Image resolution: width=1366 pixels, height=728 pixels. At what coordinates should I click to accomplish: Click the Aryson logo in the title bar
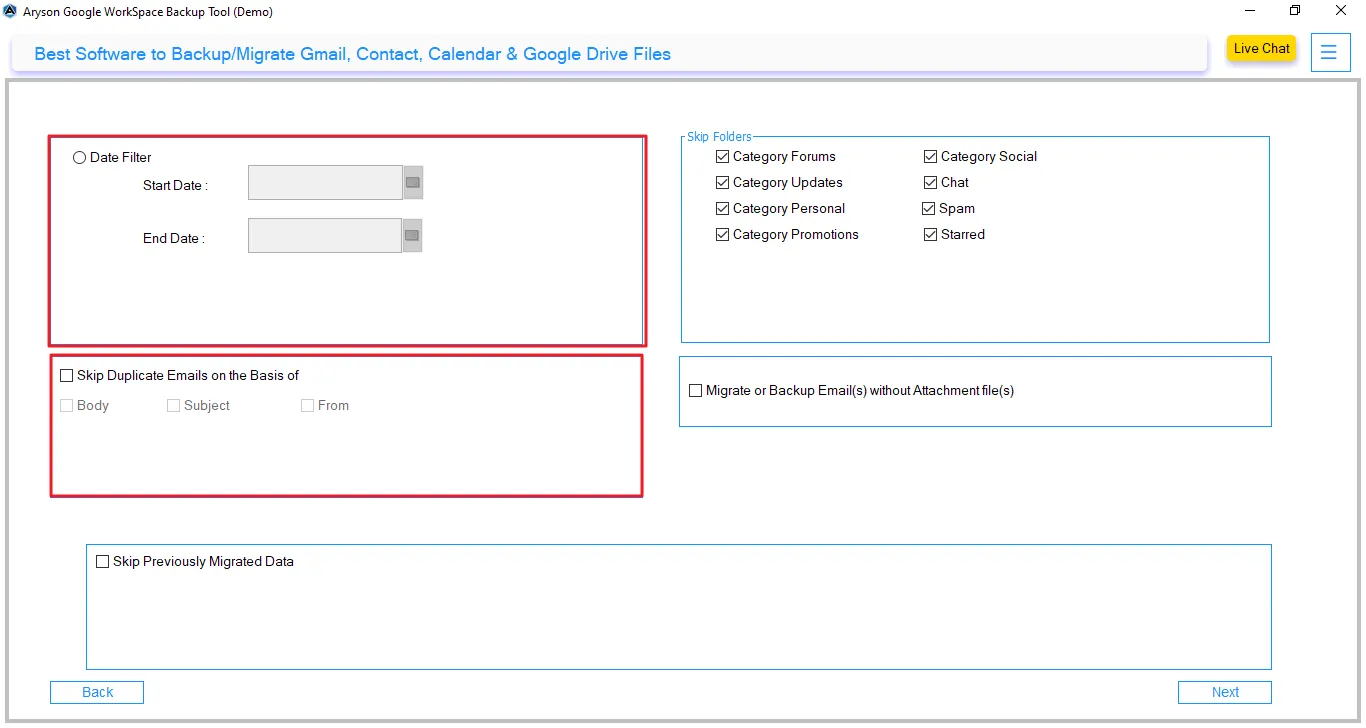click(x=10, y=11)
